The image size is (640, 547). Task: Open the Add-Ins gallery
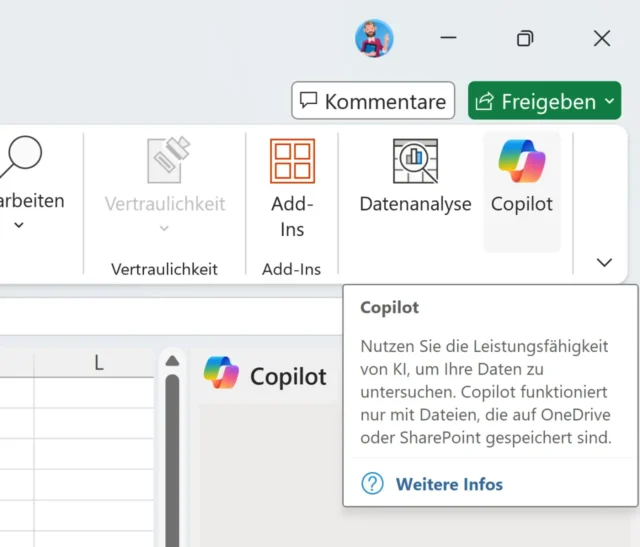[x=292, y=162]
